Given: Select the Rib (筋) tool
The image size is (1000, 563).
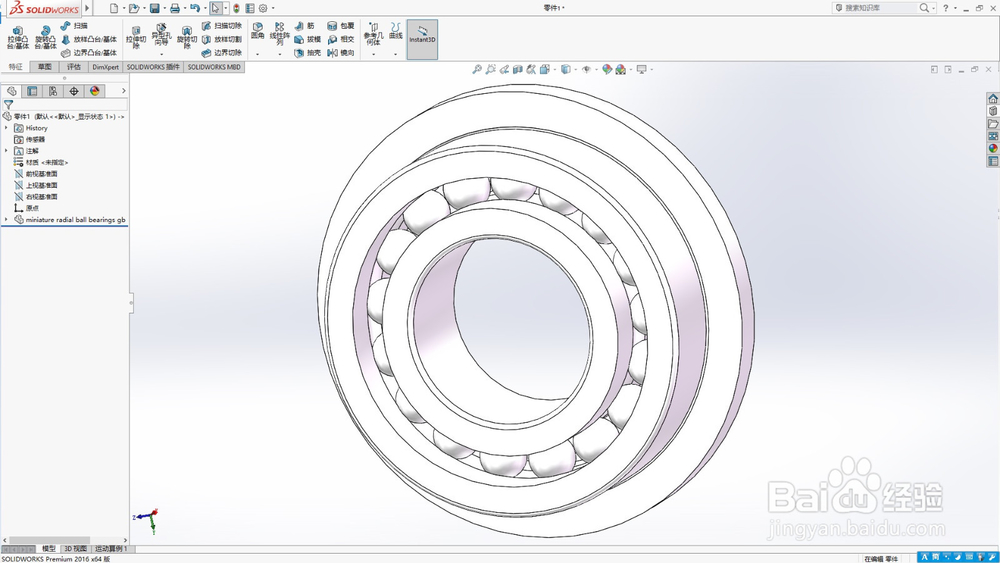Looking at the screenshot, I should [304, 26].
